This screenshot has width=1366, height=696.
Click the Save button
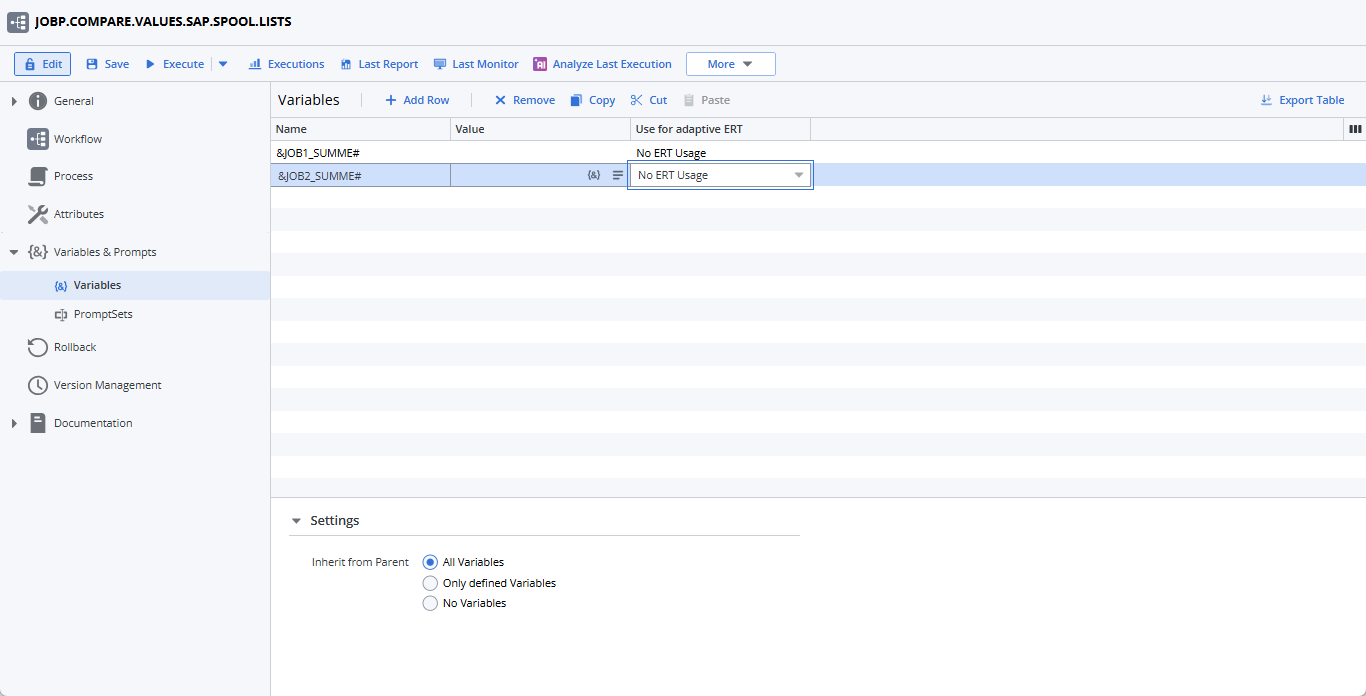[106, 63]
